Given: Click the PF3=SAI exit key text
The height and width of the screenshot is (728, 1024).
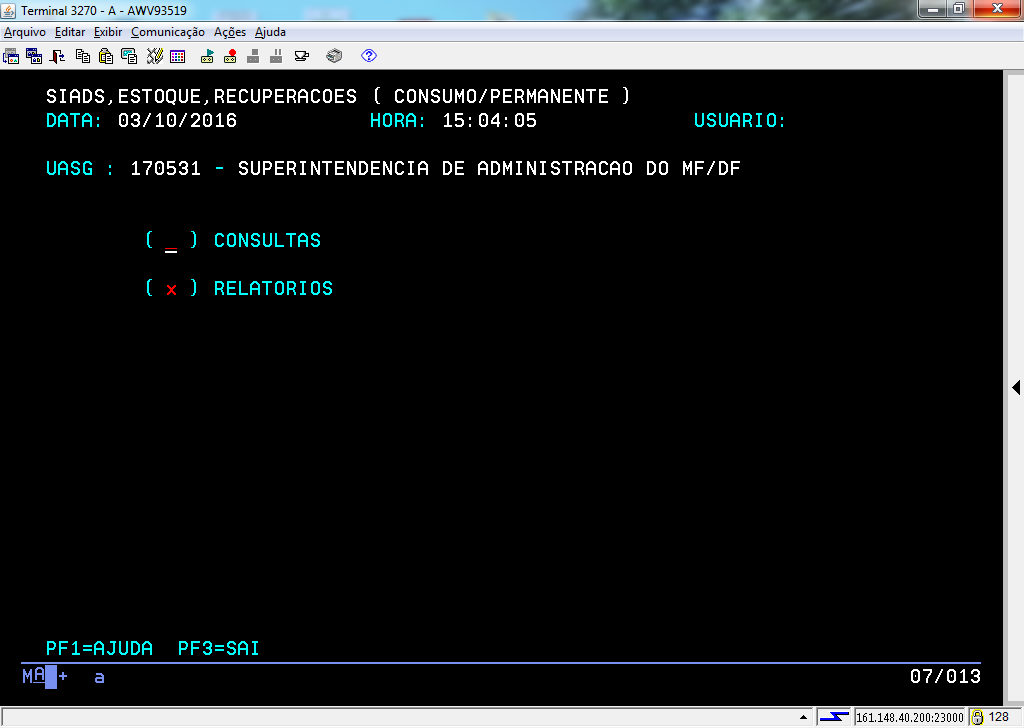Looking at the screenshot, I should point(219,648).
